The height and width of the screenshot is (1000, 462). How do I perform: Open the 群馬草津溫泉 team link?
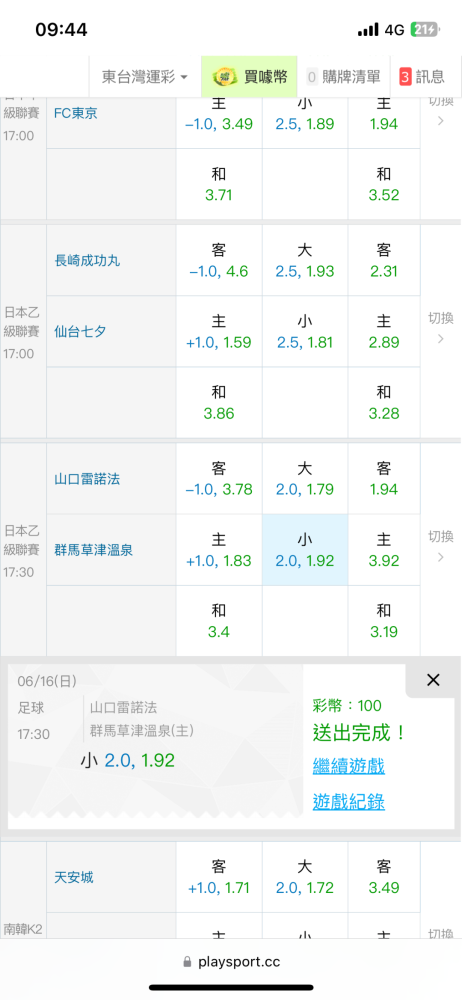point(94,550)
